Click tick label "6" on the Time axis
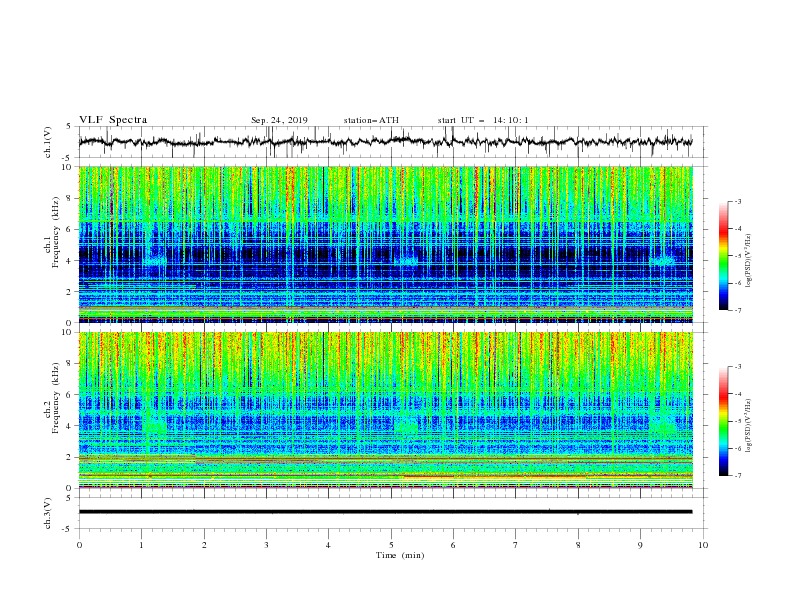The height and width of the screenshot is (612, 792). click(x=453, y=545)
